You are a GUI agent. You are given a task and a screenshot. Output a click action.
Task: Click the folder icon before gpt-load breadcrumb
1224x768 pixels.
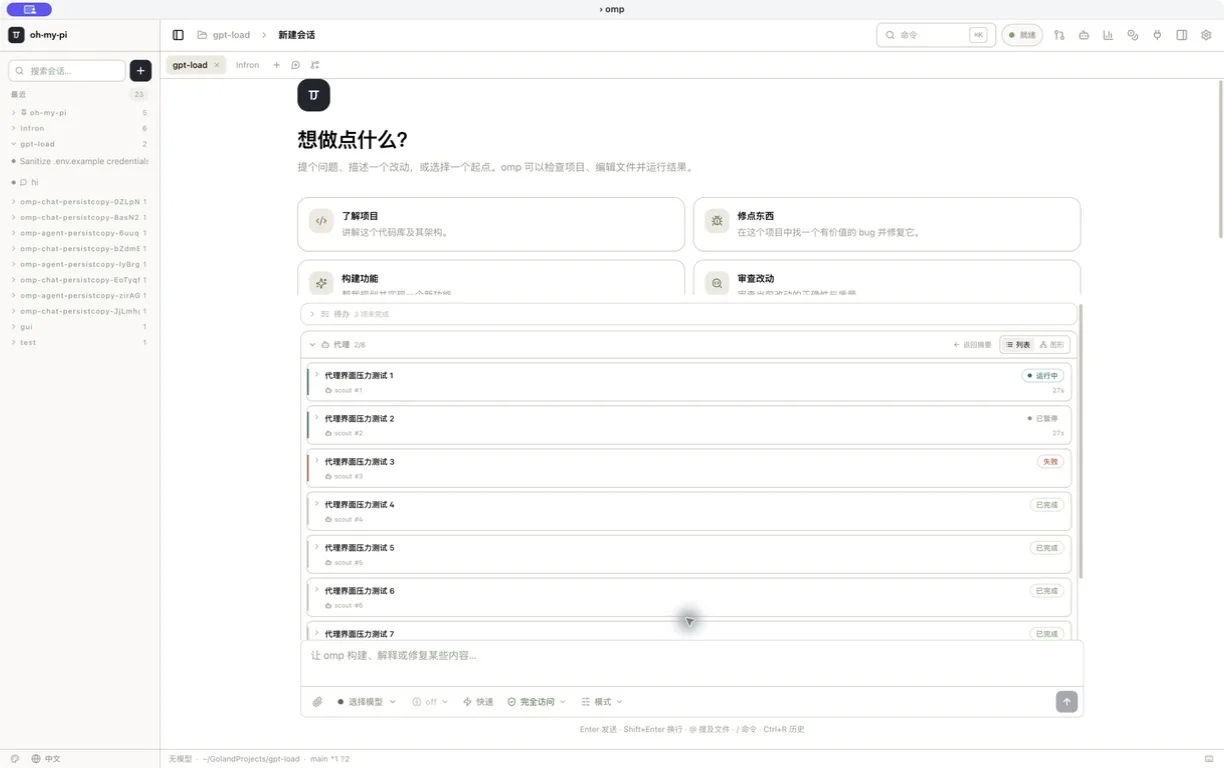[202, 35]
